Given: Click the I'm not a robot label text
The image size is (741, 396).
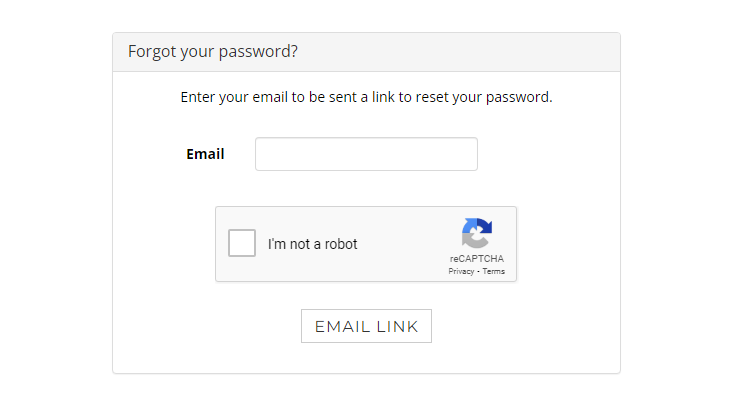Looking at the screenshot, I should [x=312, y=244].
